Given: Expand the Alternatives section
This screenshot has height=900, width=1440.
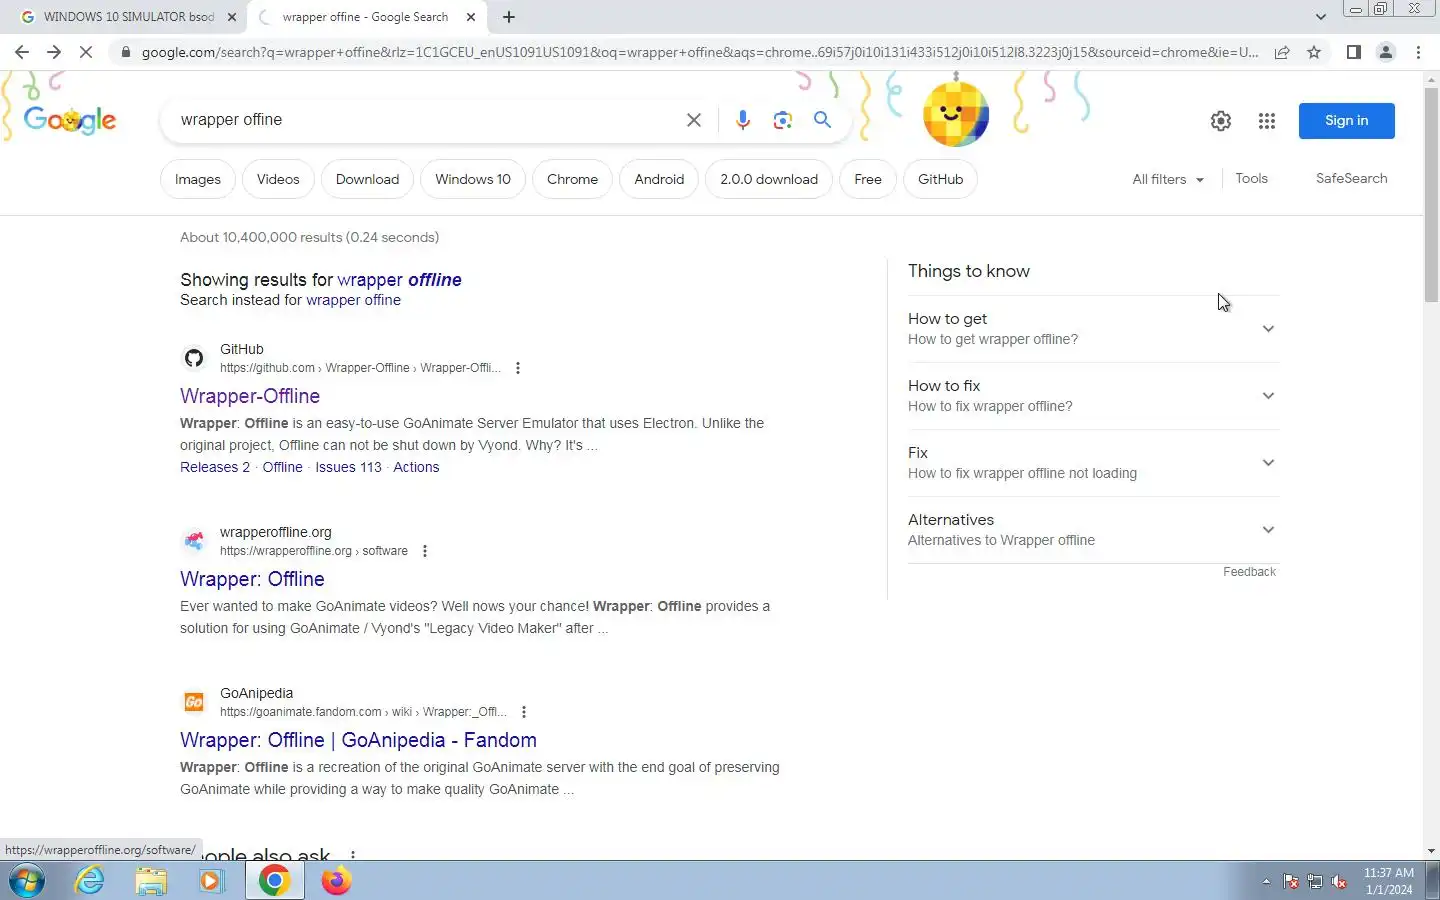Looking at the screenshot, I should click(1093, 530).
